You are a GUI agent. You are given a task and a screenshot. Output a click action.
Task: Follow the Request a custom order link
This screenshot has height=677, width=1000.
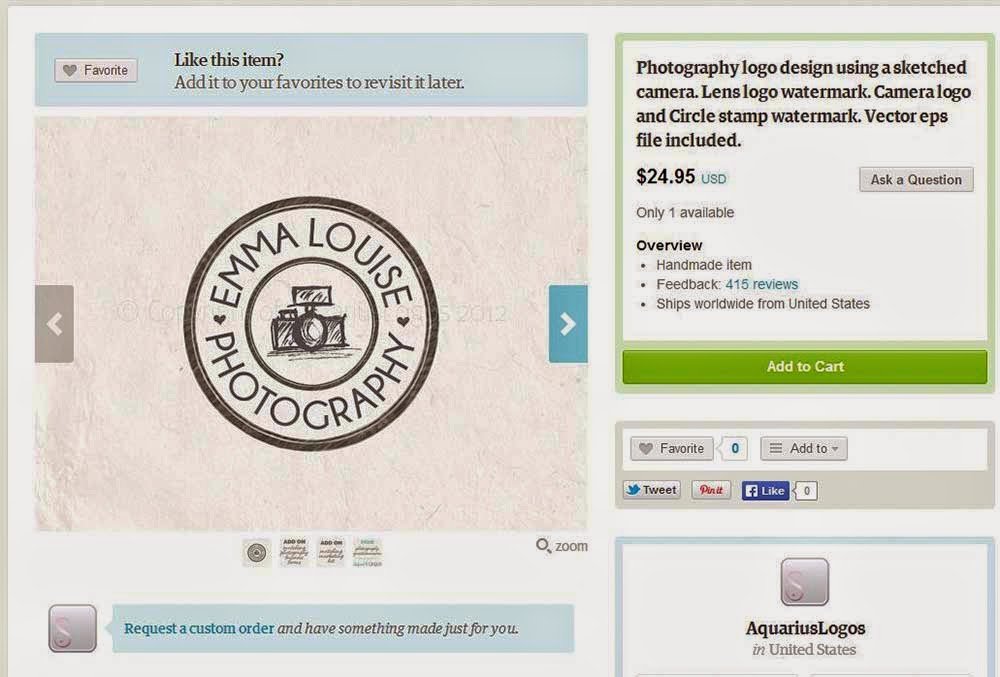click(199, 629)
